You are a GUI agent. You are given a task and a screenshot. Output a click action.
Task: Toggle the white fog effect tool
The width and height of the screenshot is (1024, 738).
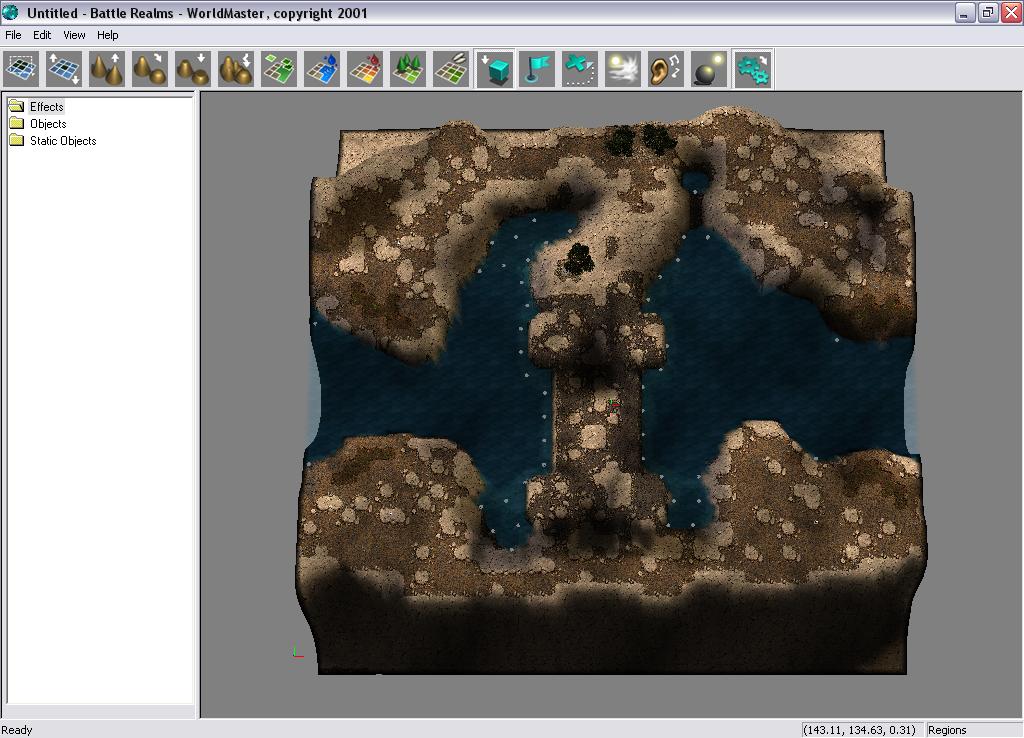pyautogui.click(x=622, y=70)
